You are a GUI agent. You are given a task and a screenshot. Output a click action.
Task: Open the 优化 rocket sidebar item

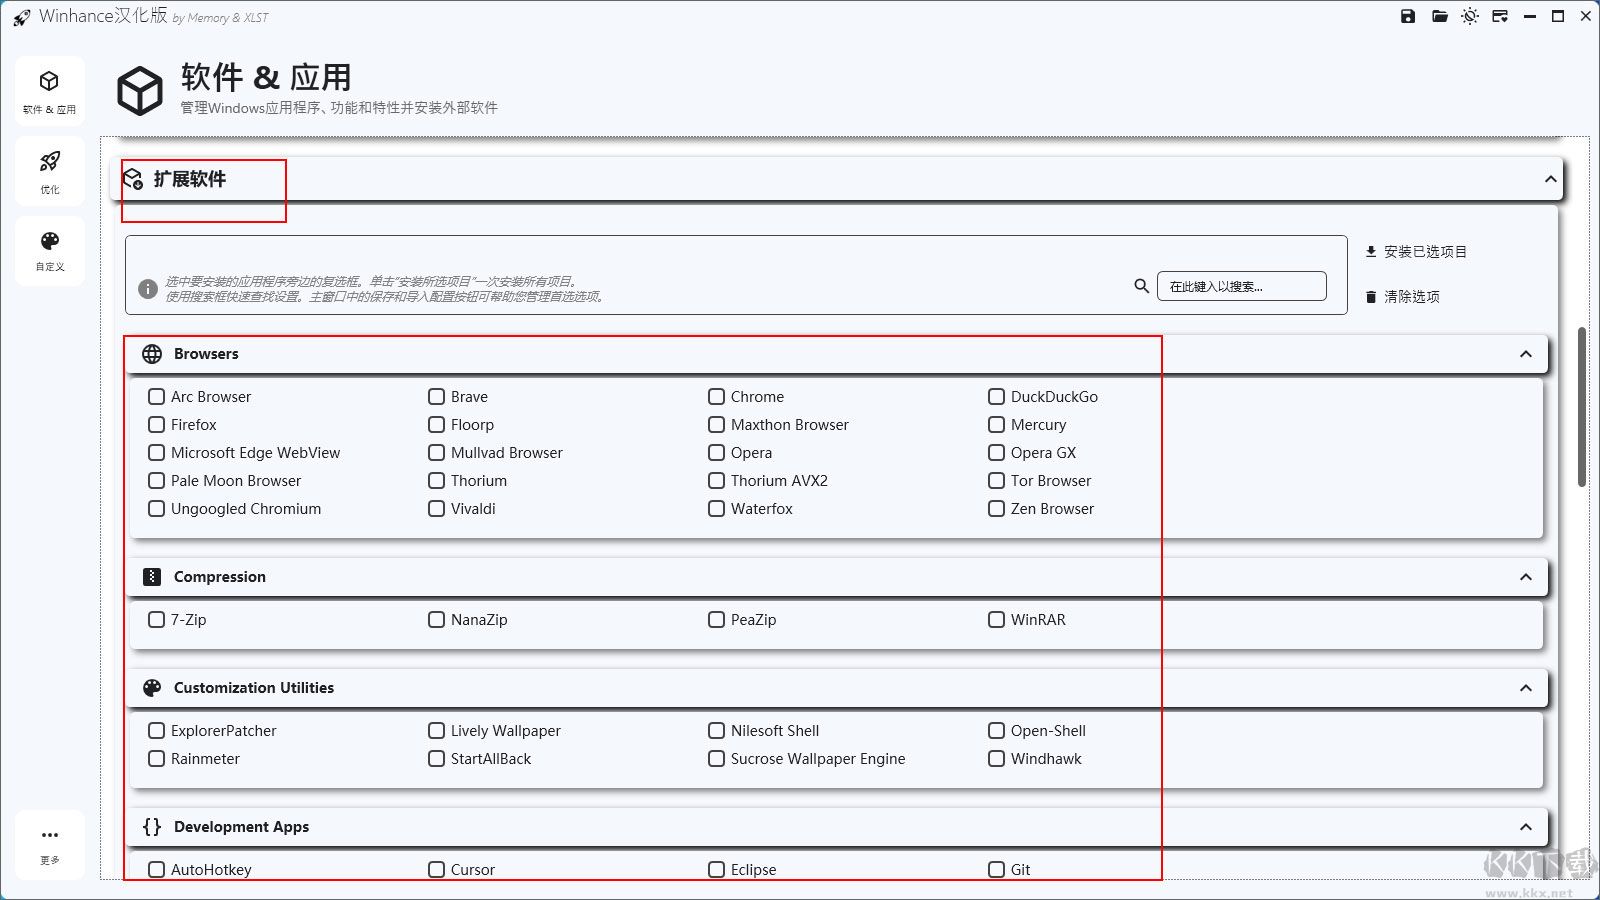50,171
